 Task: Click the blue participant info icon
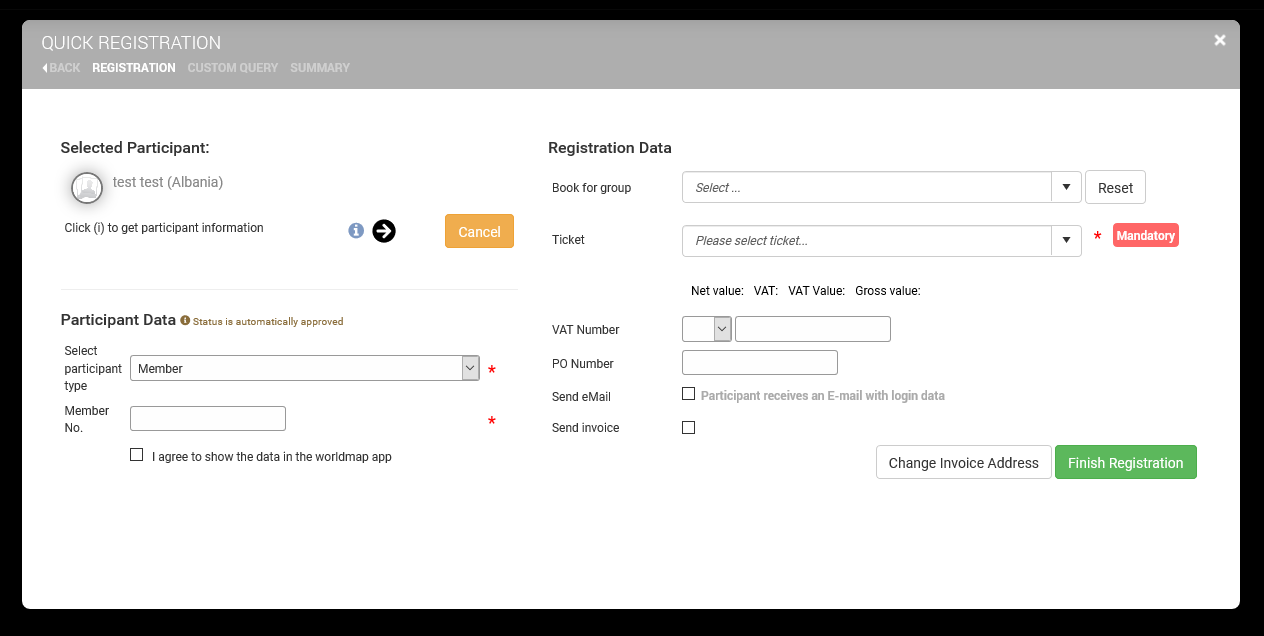click(x=356, y=231)
